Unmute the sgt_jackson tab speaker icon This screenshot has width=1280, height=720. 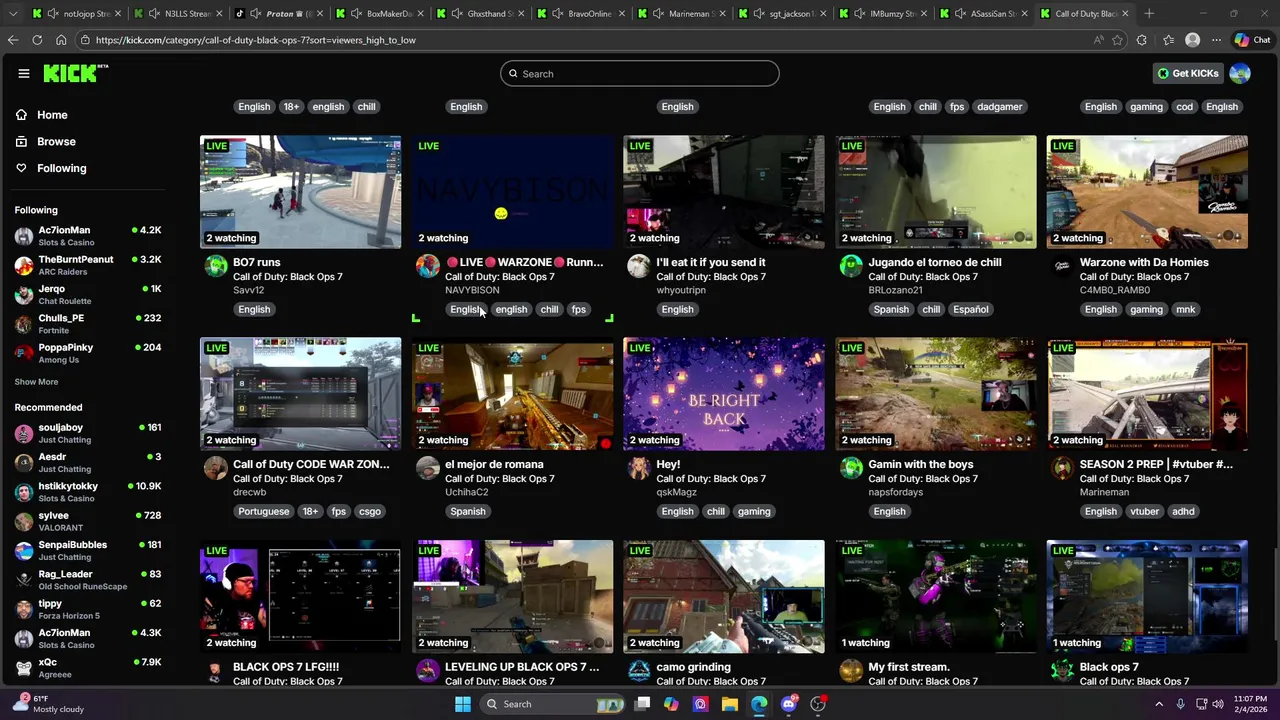pos(759,14)
